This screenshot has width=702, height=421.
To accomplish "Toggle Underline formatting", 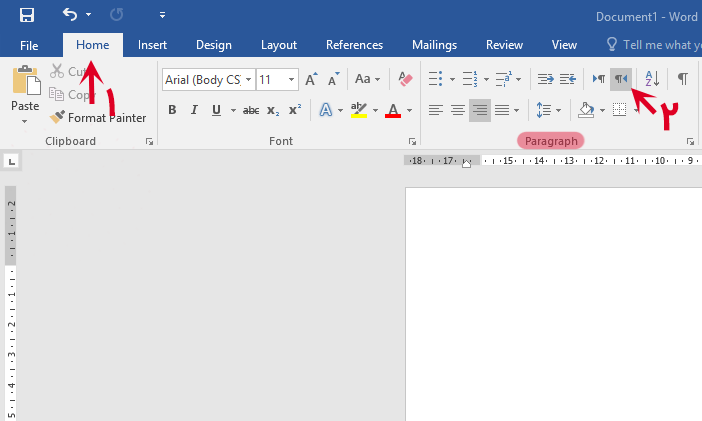I will click(216, 110).
